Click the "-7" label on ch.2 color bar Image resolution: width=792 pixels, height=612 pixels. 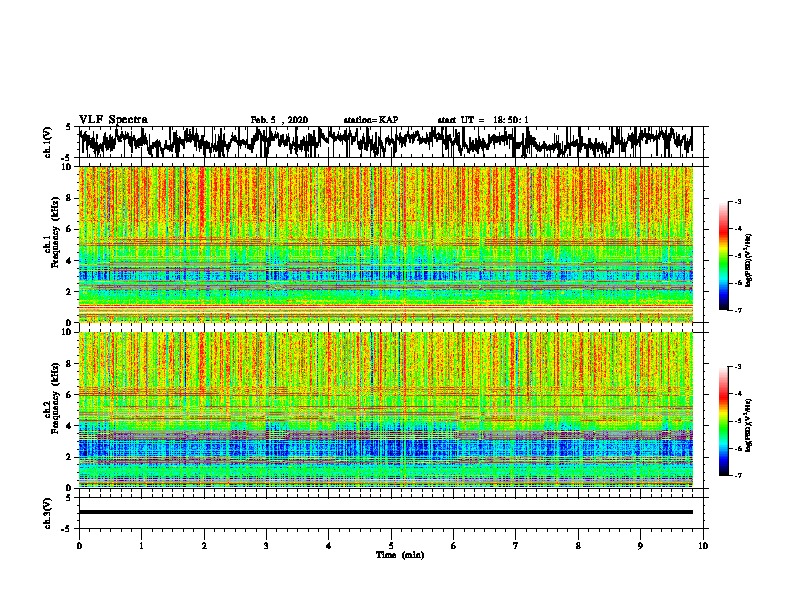pos(738,475)
